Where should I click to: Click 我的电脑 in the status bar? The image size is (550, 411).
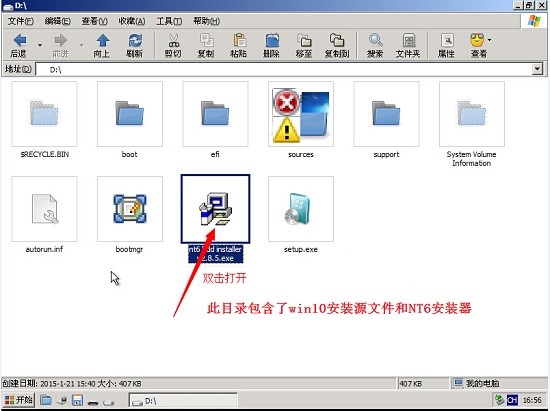click(x=482, y=383)
